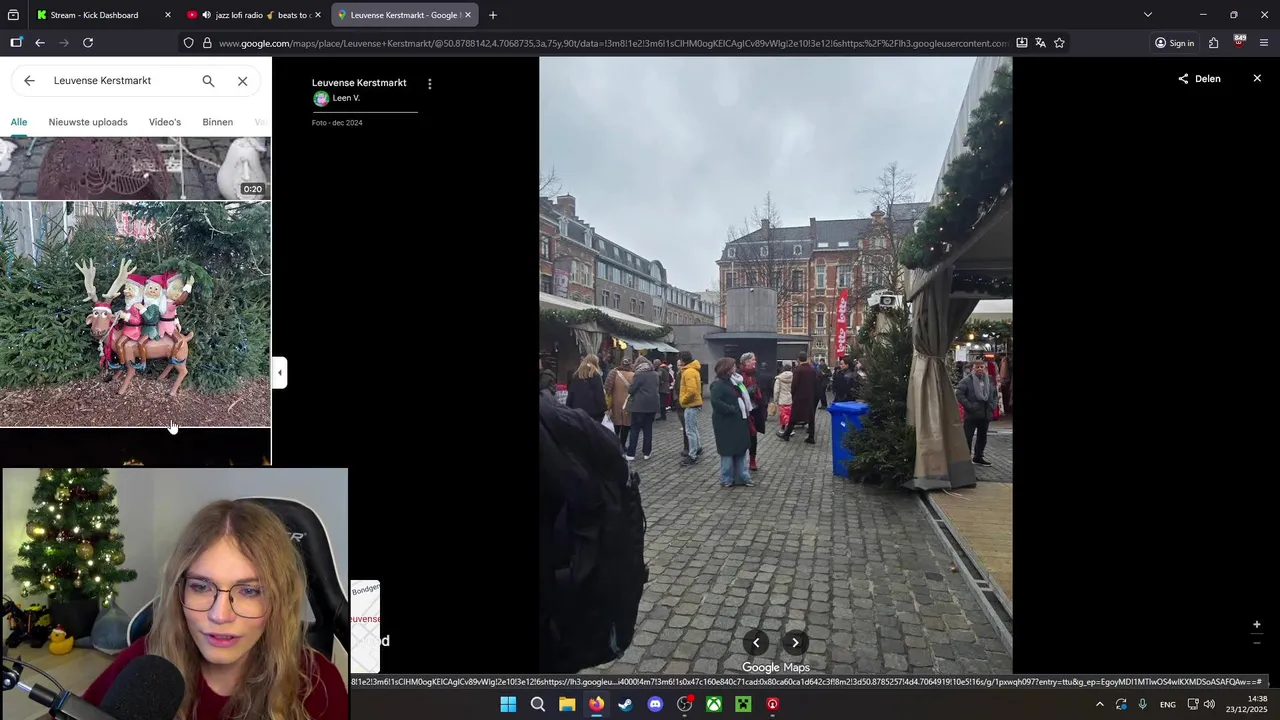Switch to the jazz lofi radio tab
The height and width of the screenshot is (720, 1280).
[254, 15]
